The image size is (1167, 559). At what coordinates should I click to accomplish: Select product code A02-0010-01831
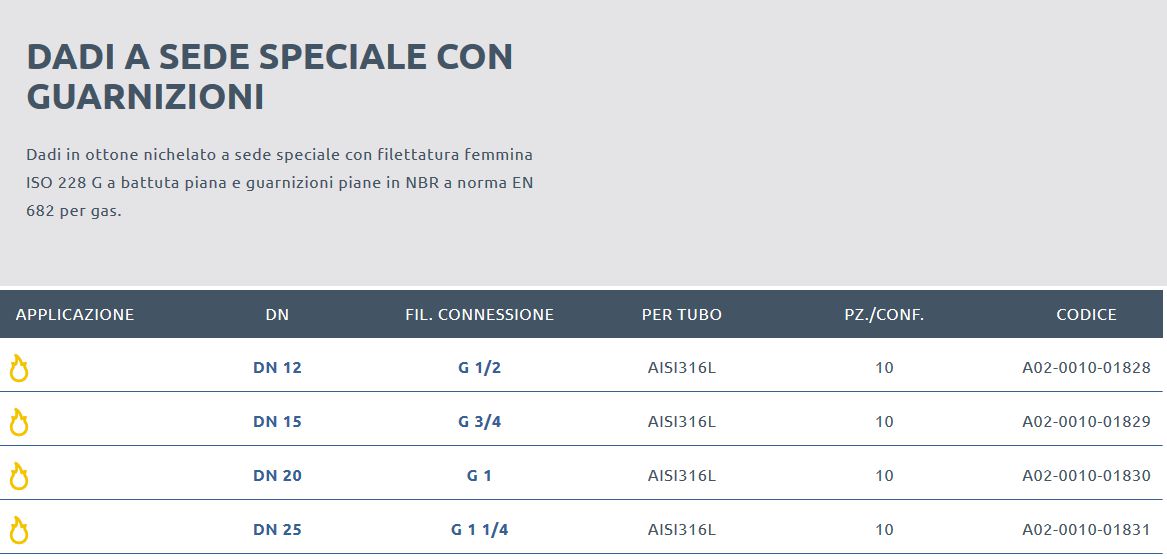1086,530
